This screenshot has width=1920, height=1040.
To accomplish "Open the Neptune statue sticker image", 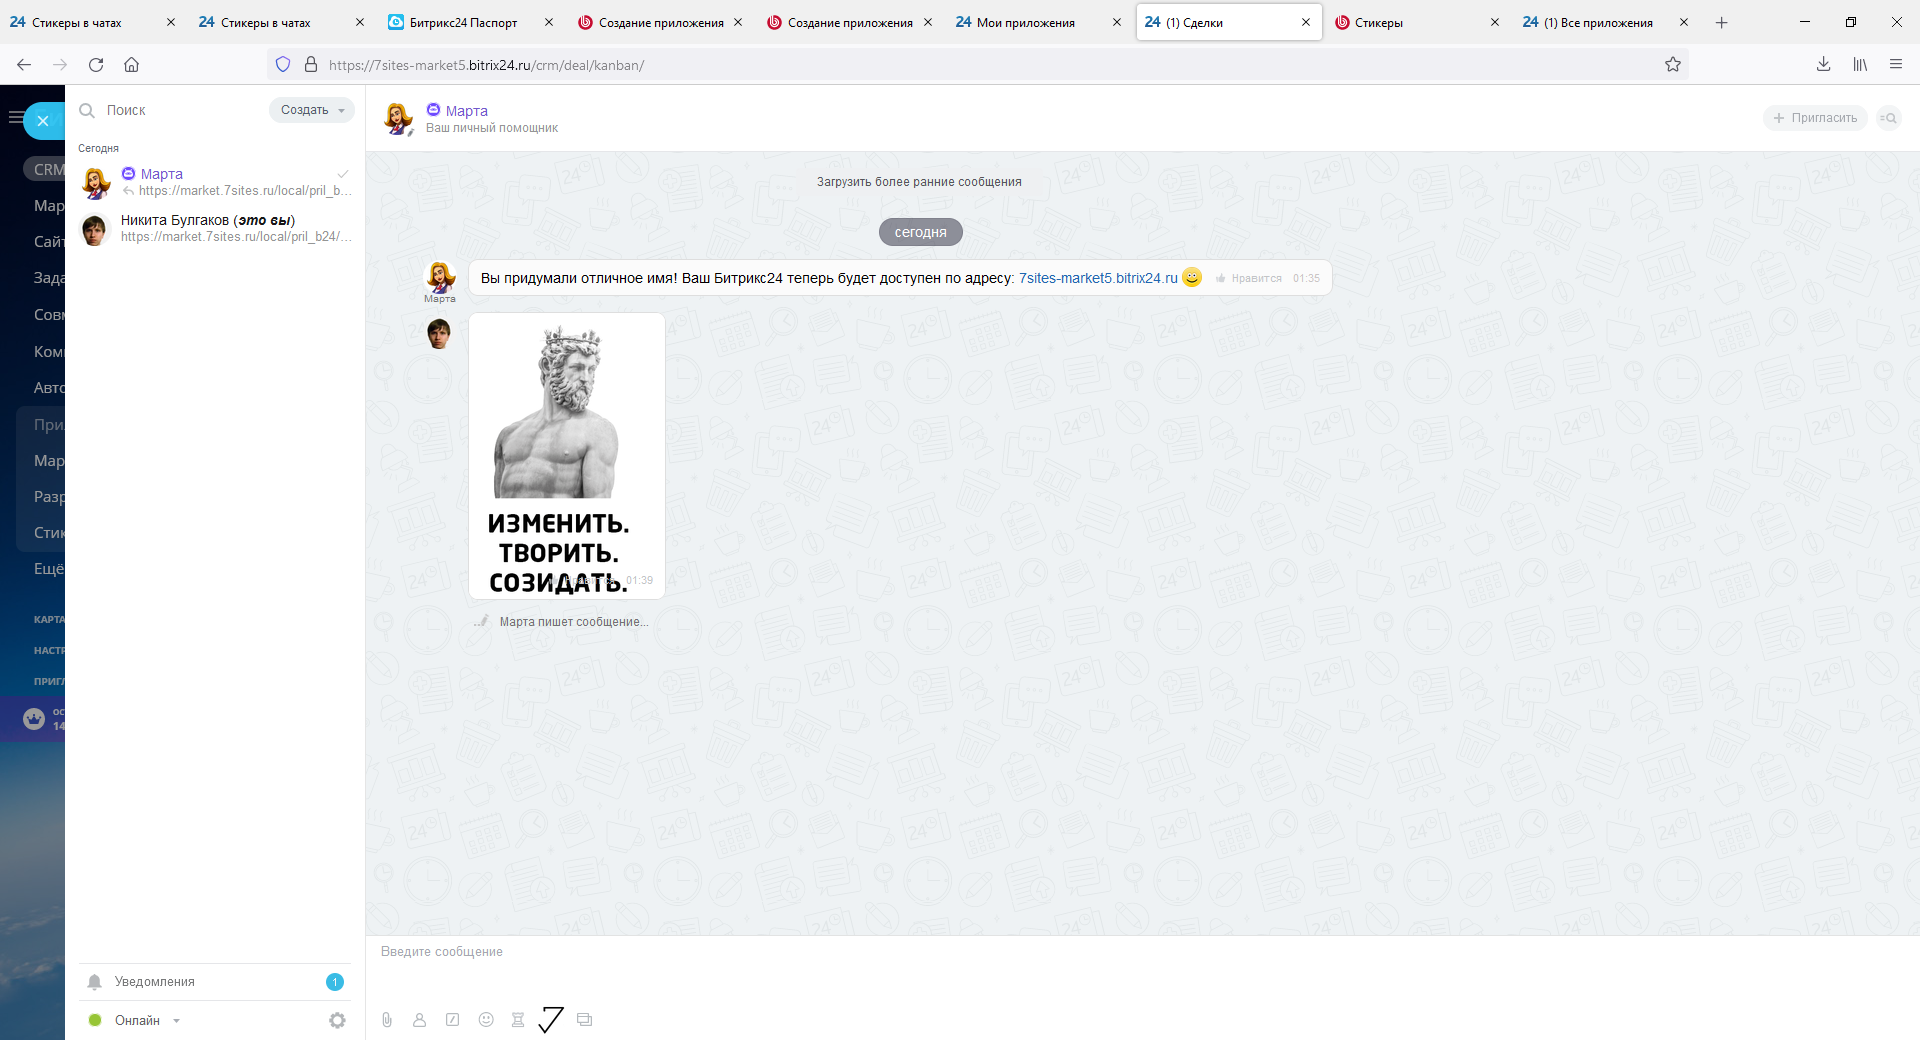I will [x=567, y=456].
